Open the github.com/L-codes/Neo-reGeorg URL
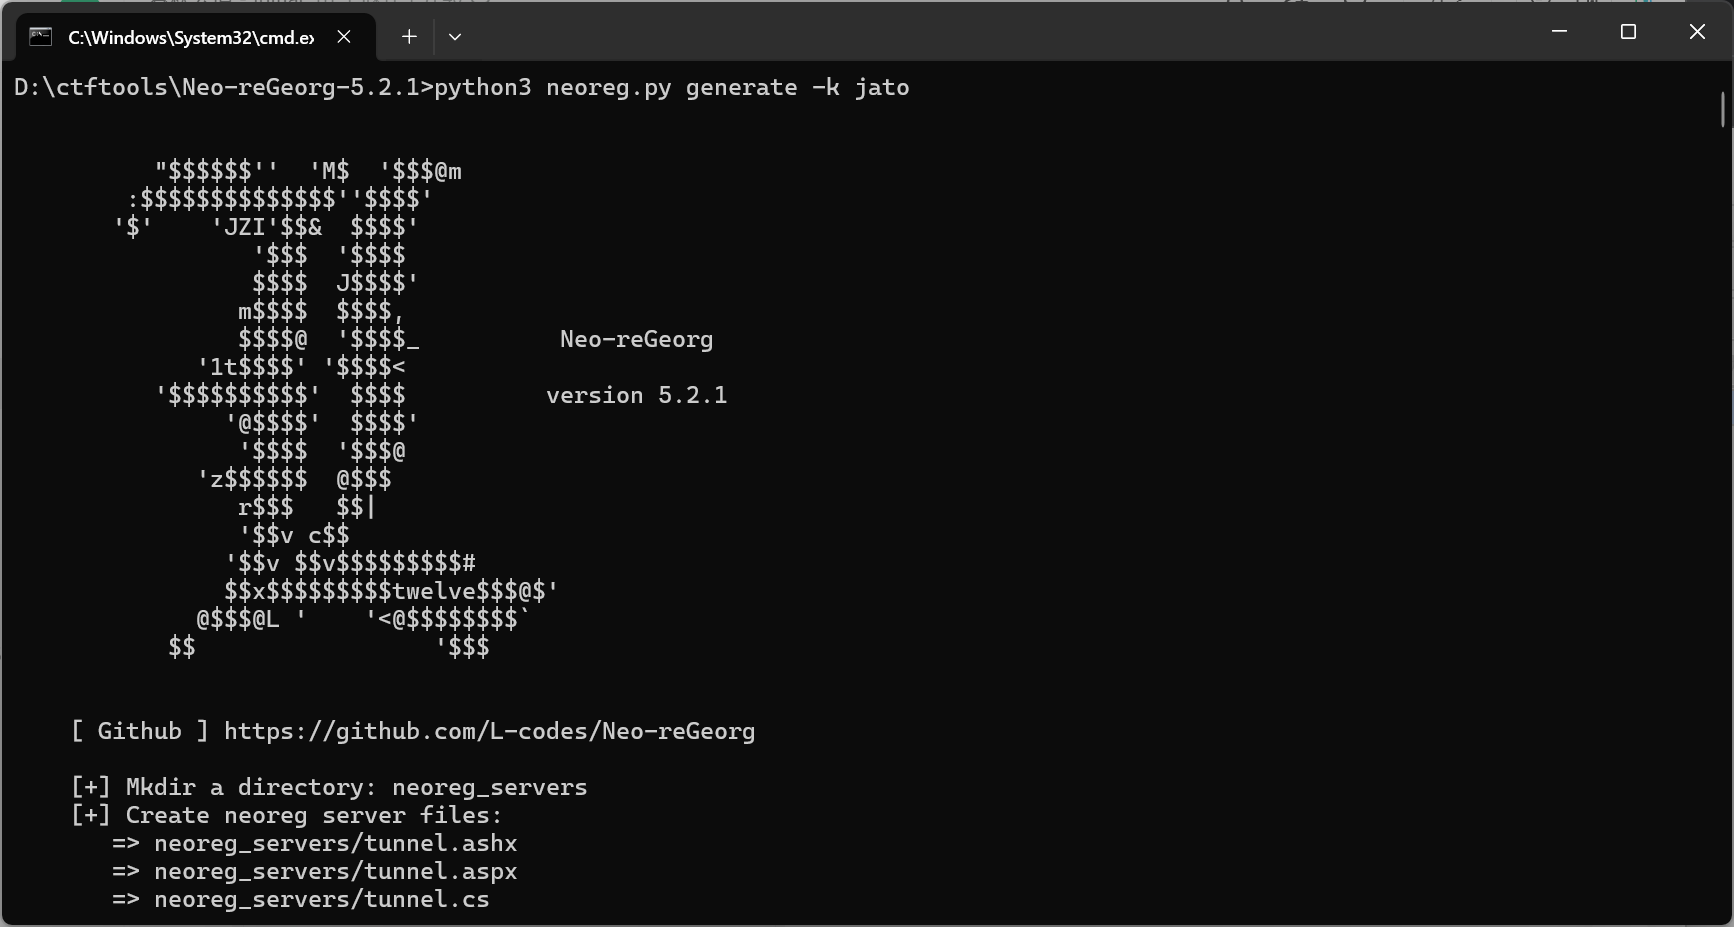Image resolution: width=1734 pixels, height=927 pixels. click(489, 731)
